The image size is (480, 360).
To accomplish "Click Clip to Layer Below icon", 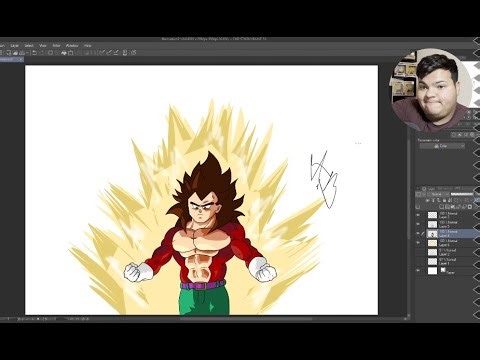I will click(427, 200).
